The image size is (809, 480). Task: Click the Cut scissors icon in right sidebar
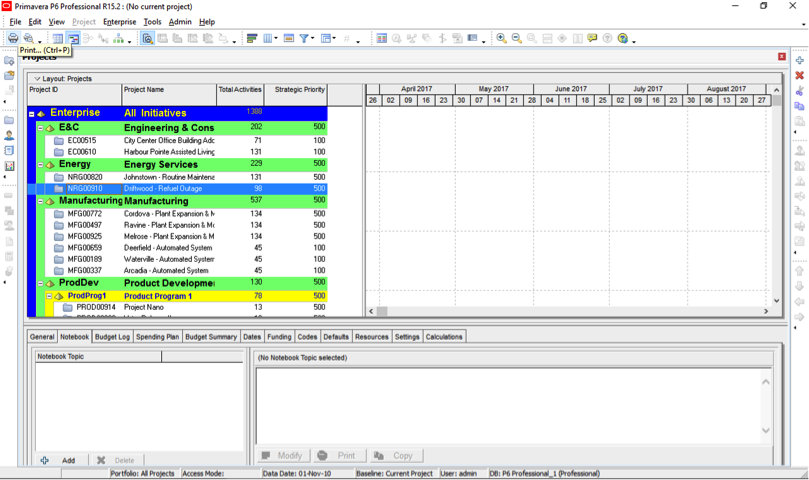800,91
